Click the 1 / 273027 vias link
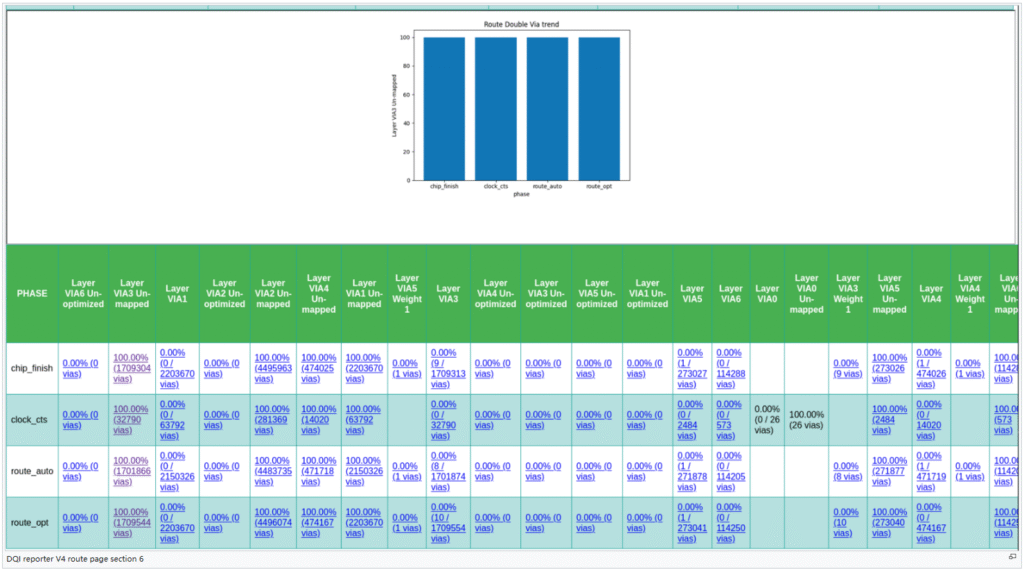Image resolution: width=1024 pixels, height=572 pixels. (691, 368)
